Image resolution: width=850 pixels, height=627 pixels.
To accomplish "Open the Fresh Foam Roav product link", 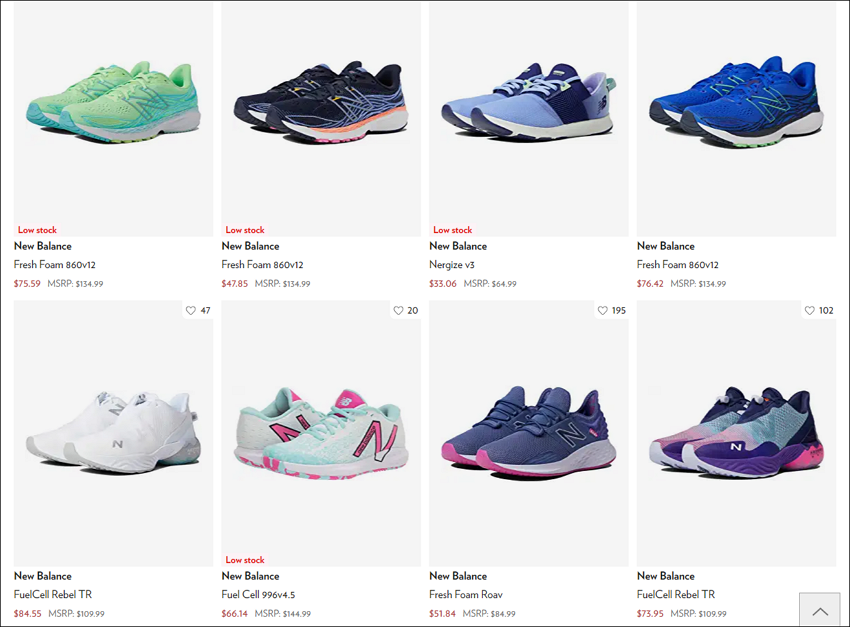I will coord(466,594).
